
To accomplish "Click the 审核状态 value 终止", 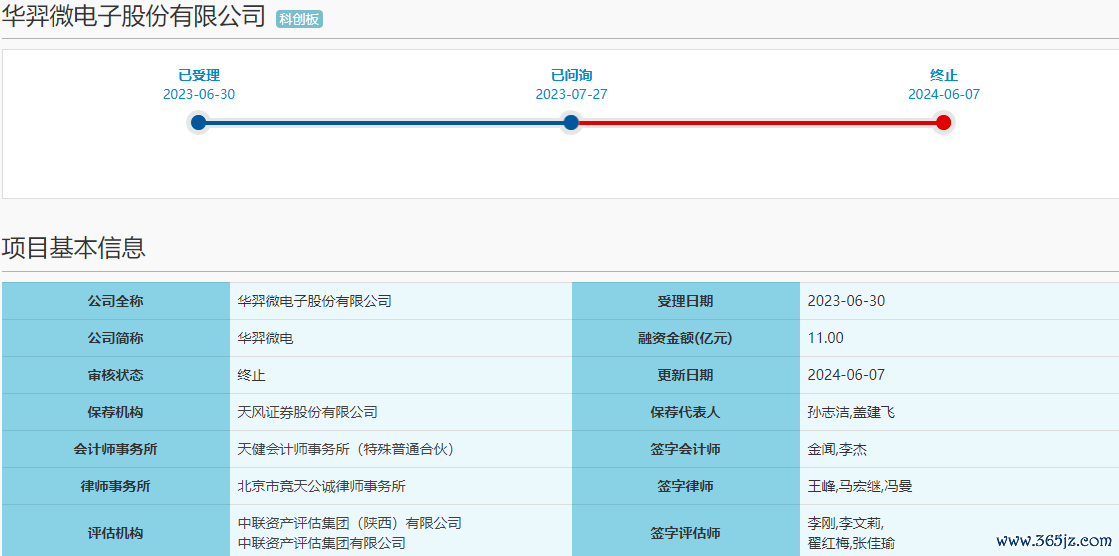I will (x=251, y=375).
